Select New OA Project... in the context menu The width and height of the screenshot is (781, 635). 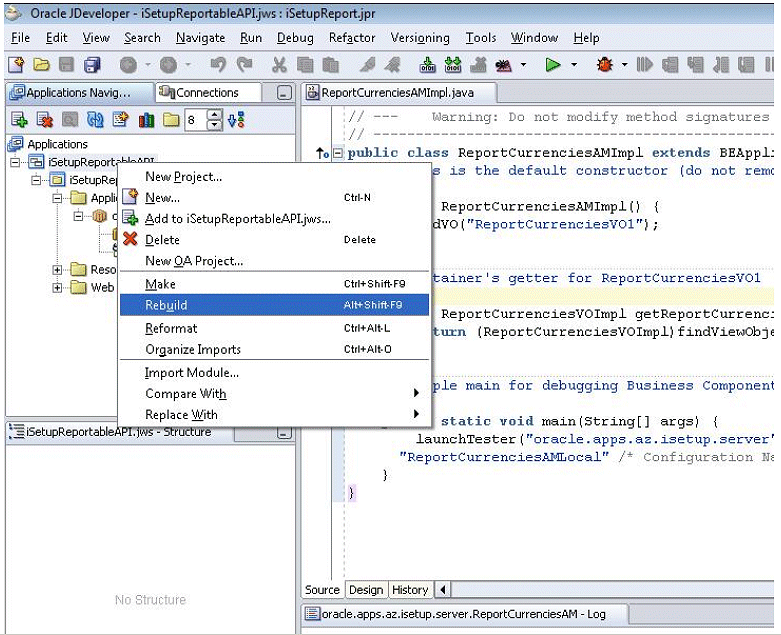274,261
